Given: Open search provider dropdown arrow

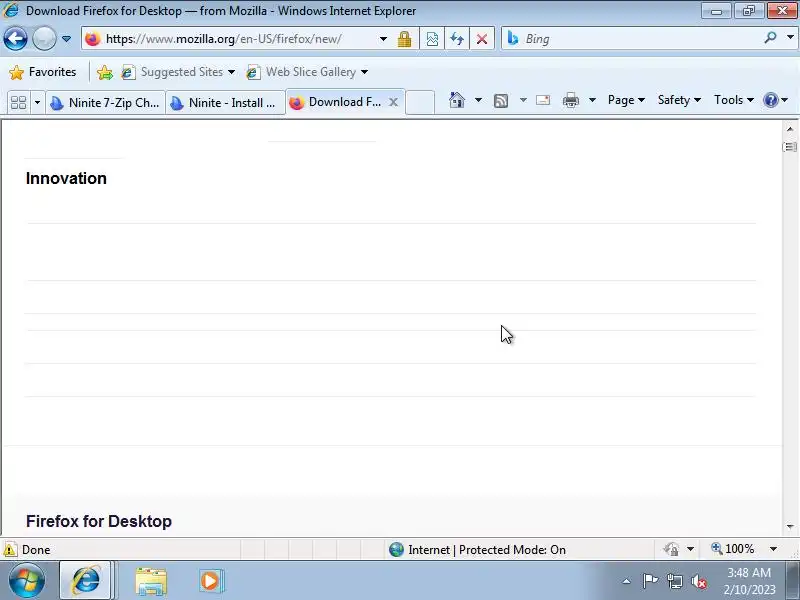Looking at the screenshot, I should click(790, 37).
